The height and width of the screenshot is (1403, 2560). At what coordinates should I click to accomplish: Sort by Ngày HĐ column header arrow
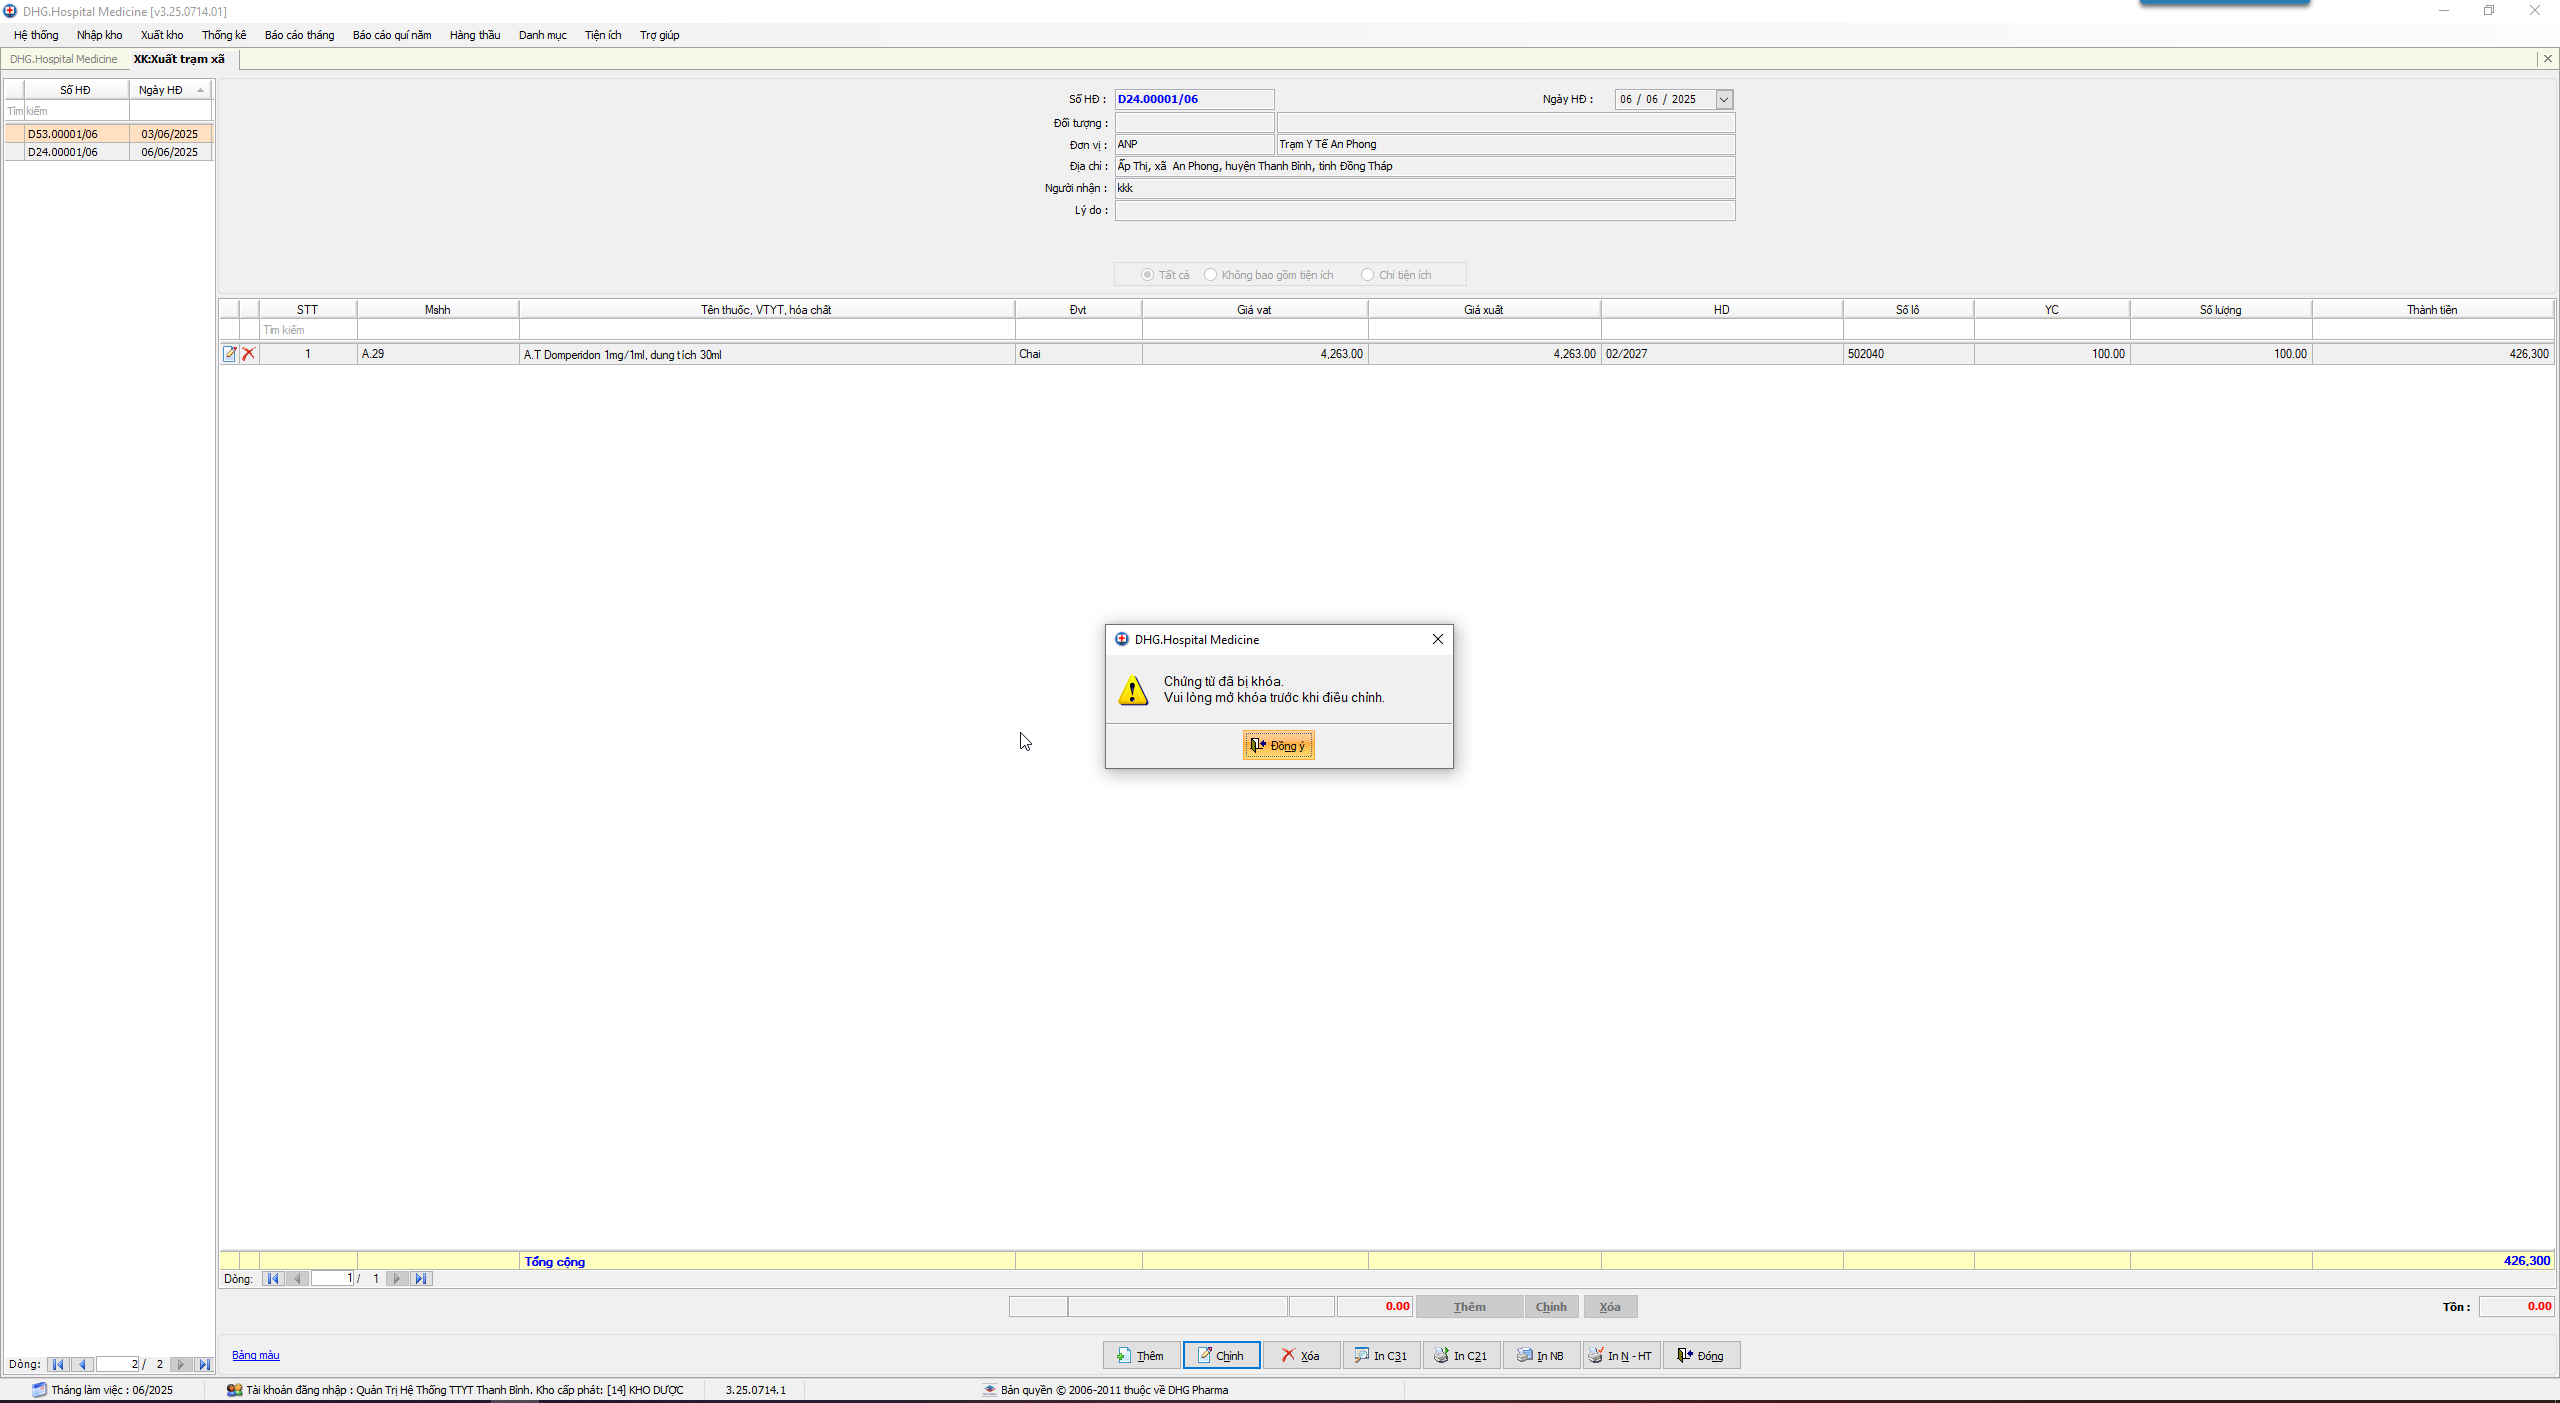pos(200,90)
